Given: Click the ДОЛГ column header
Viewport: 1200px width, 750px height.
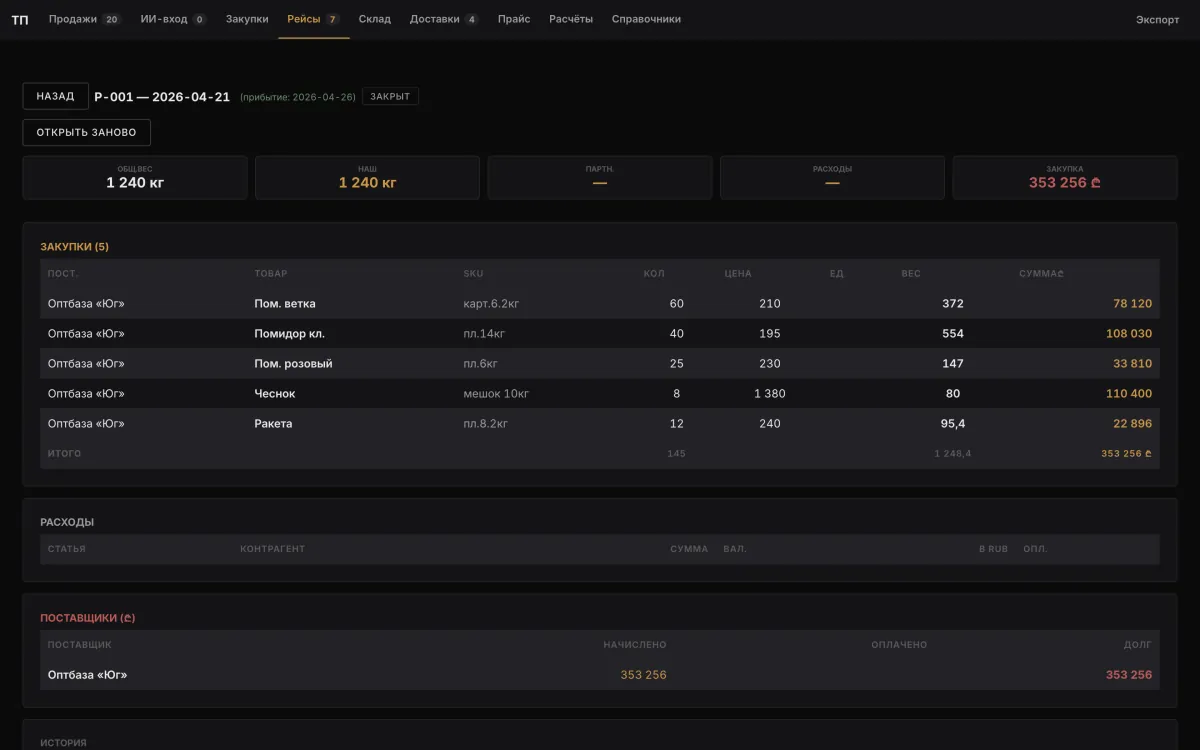Looking at the screenshot, I should coord(1138,645).
